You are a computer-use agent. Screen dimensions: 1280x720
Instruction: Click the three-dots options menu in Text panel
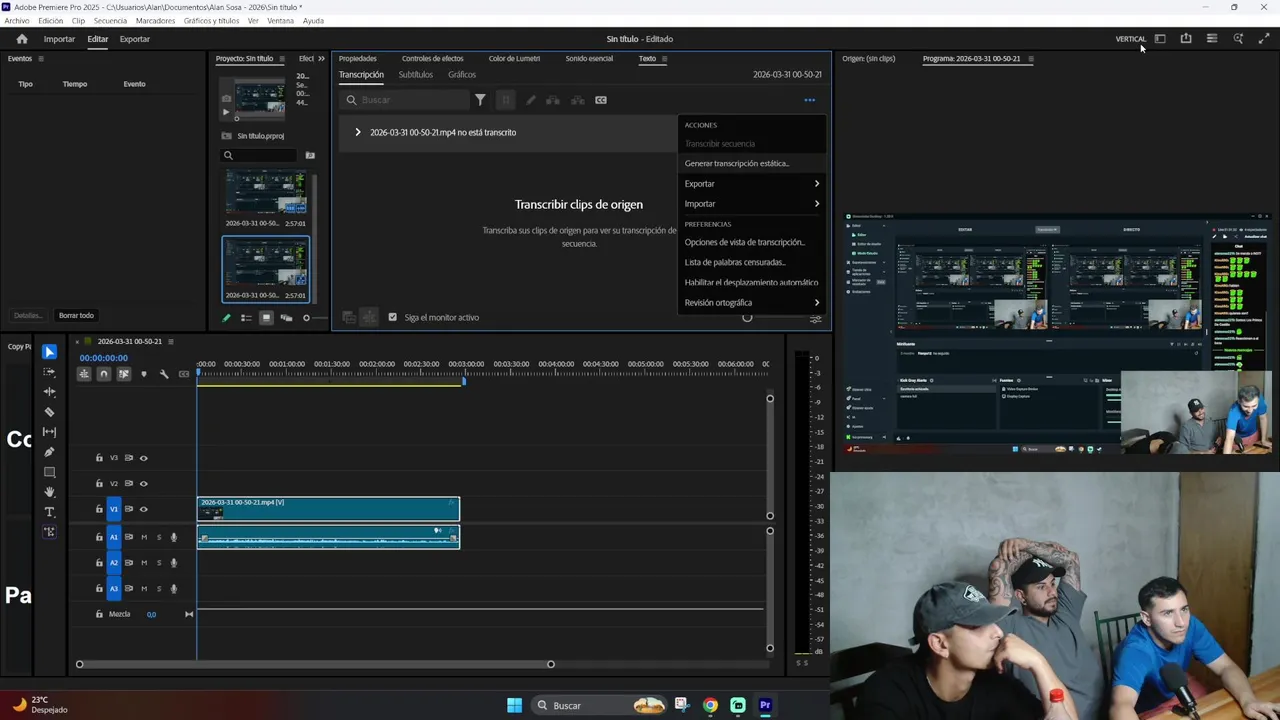[810, 100]
